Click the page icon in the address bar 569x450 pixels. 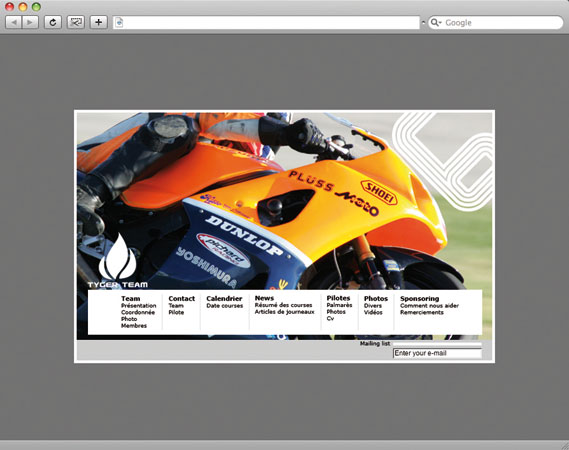pyautogui.click(x=119, y=22)
